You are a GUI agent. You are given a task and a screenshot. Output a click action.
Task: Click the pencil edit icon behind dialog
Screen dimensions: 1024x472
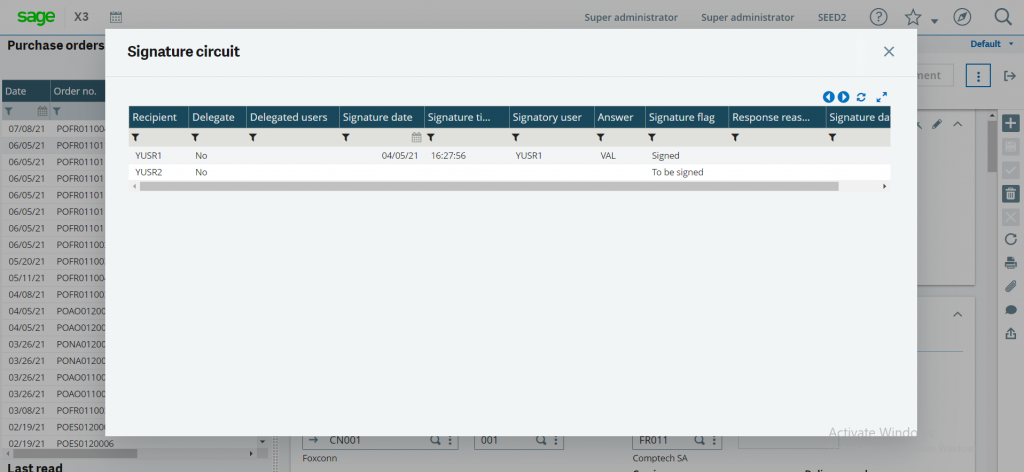coord(936,124)
